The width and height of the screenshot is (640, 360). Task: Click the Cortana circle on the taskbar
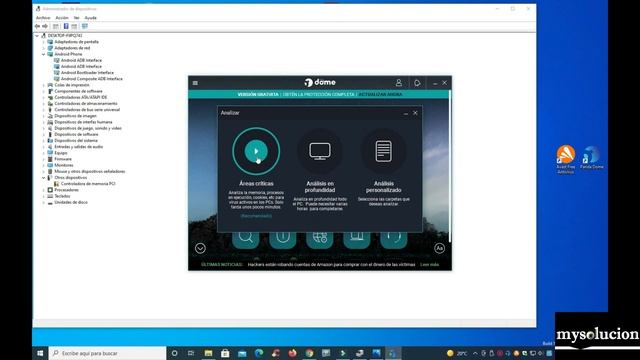tap(174, 353)
